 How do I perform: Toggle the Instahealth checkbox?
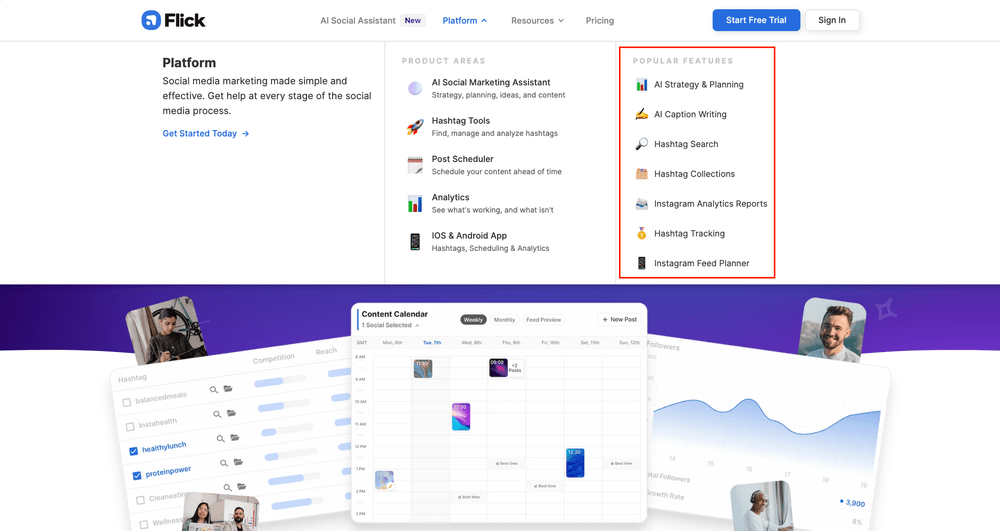130,426
